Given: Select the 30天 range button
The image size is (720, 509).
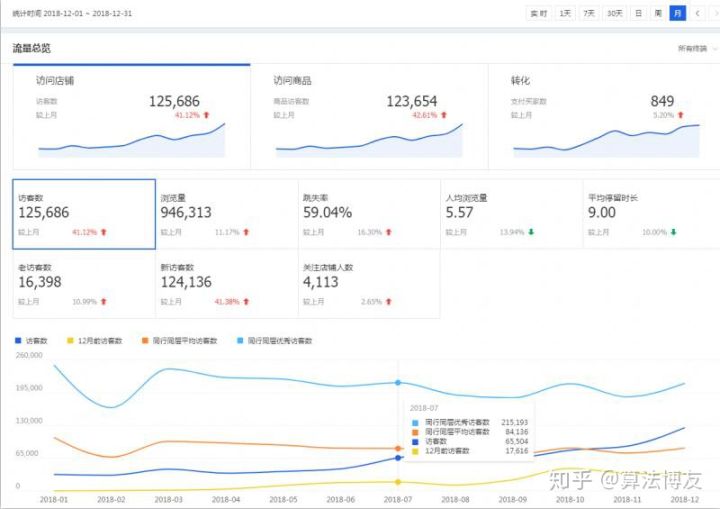Looking at the screenshot, I should tap(614, 13).
